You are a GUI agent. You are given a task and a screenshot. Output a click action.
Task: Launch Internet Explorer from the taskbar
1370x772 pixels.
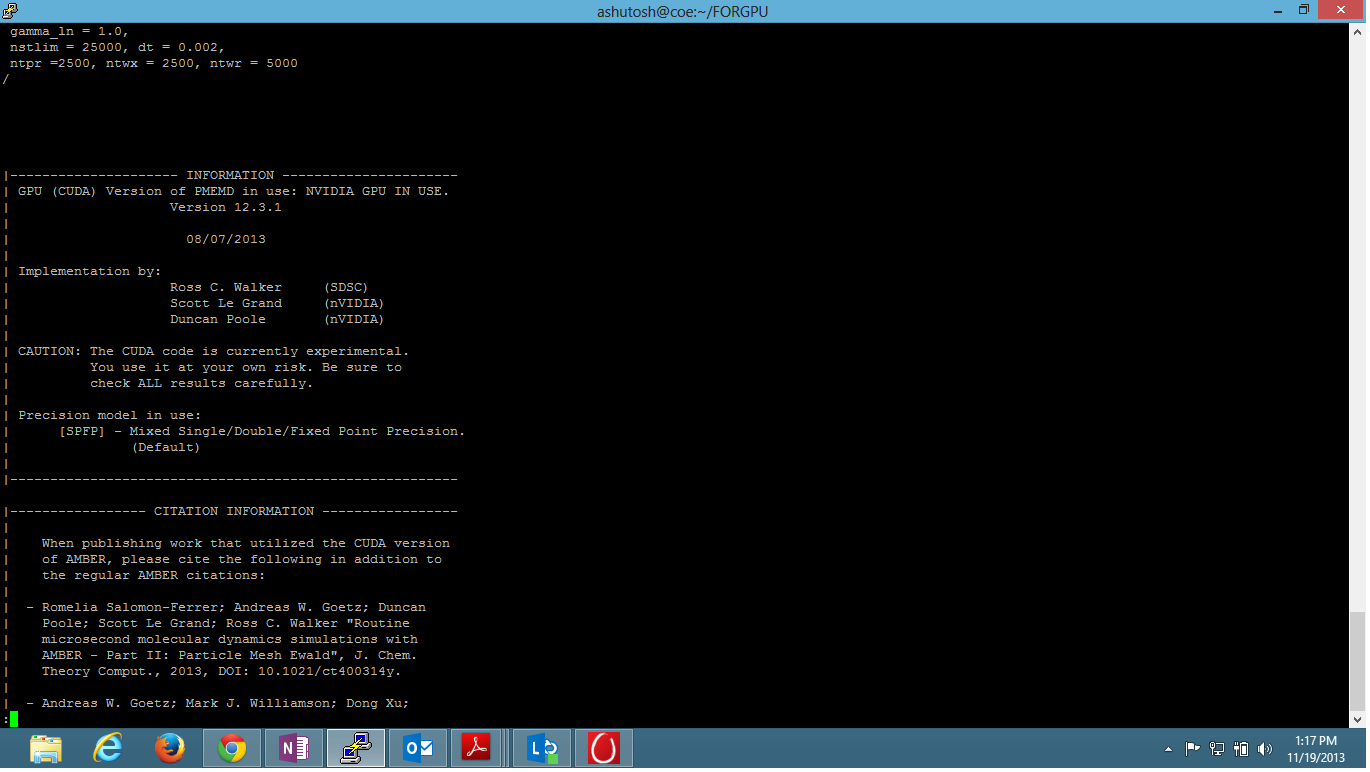point(108,748)
